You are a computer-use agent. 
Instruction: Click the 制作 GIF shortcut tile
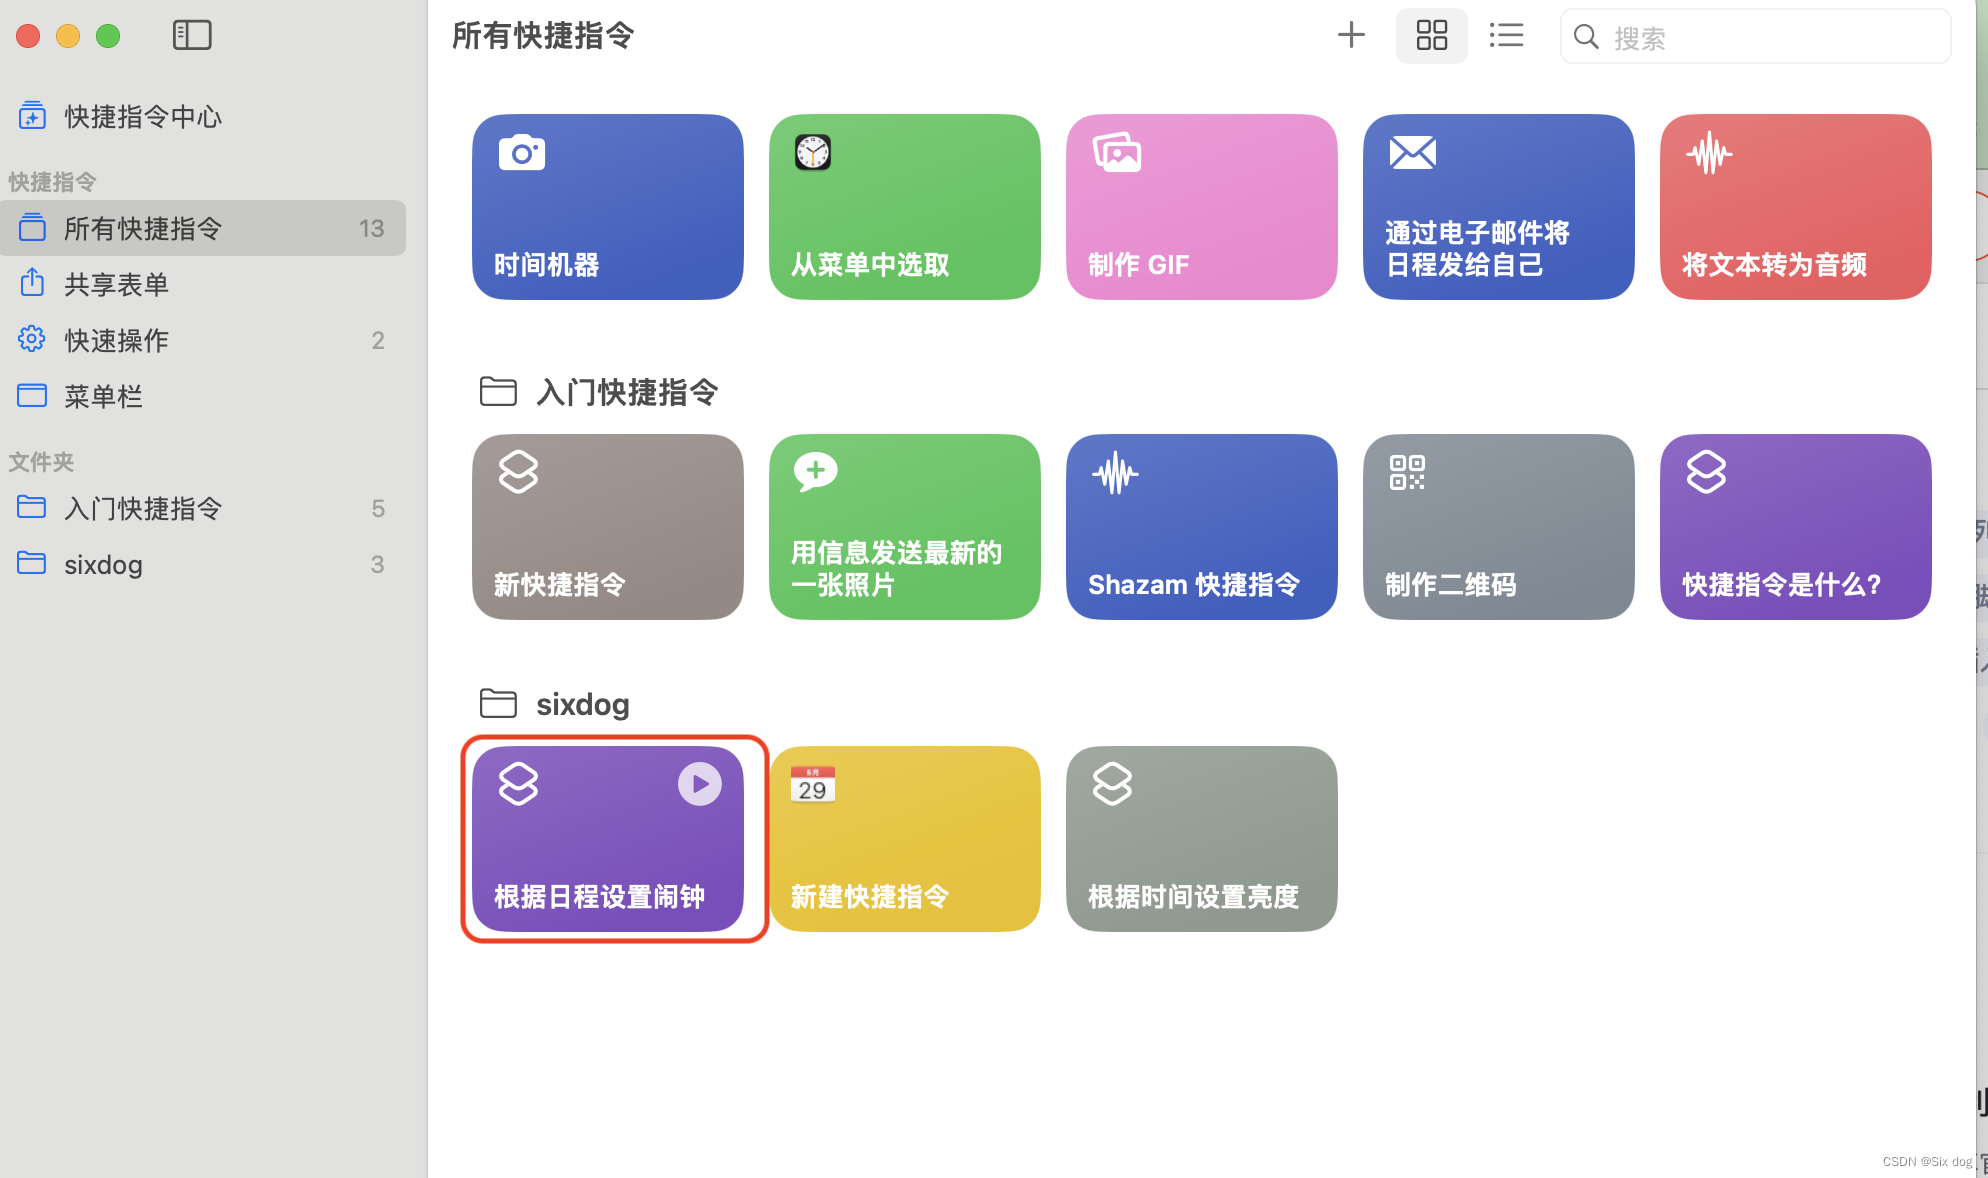tap(1201, 207)
